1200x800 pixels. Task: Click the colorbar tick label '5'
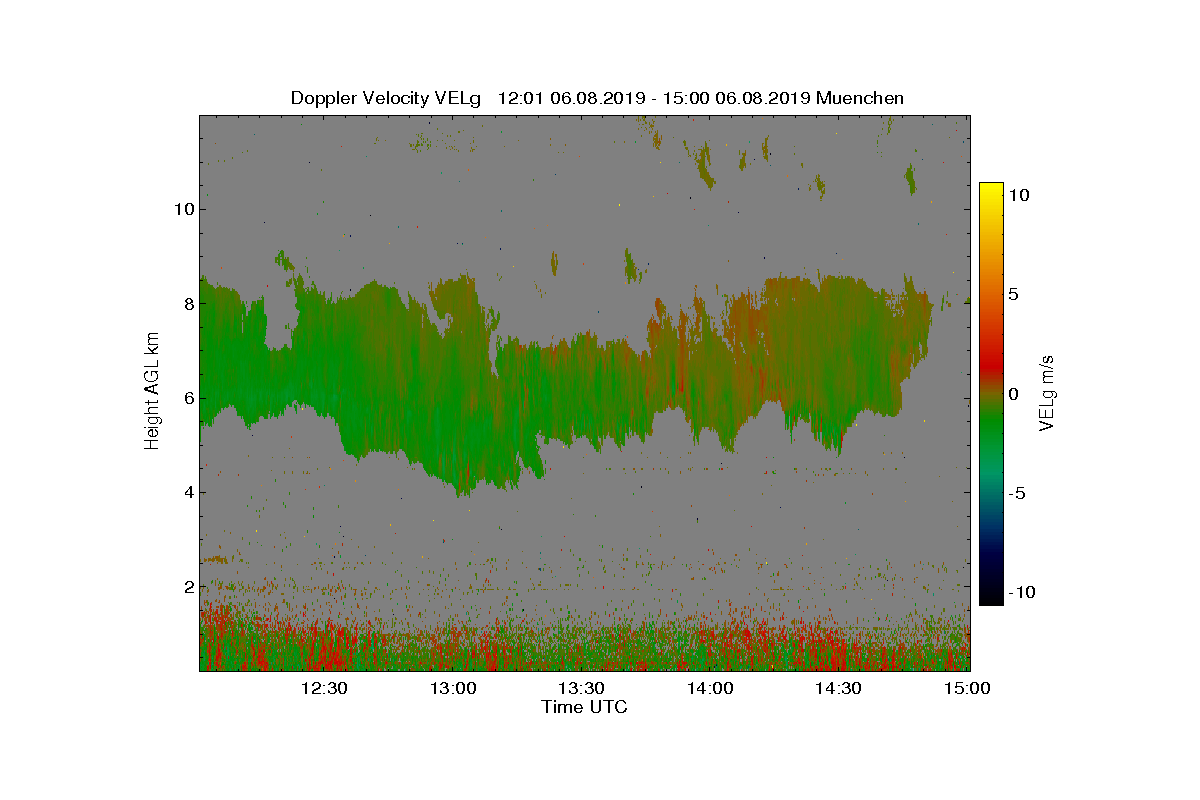click(x=1013, y=295)
